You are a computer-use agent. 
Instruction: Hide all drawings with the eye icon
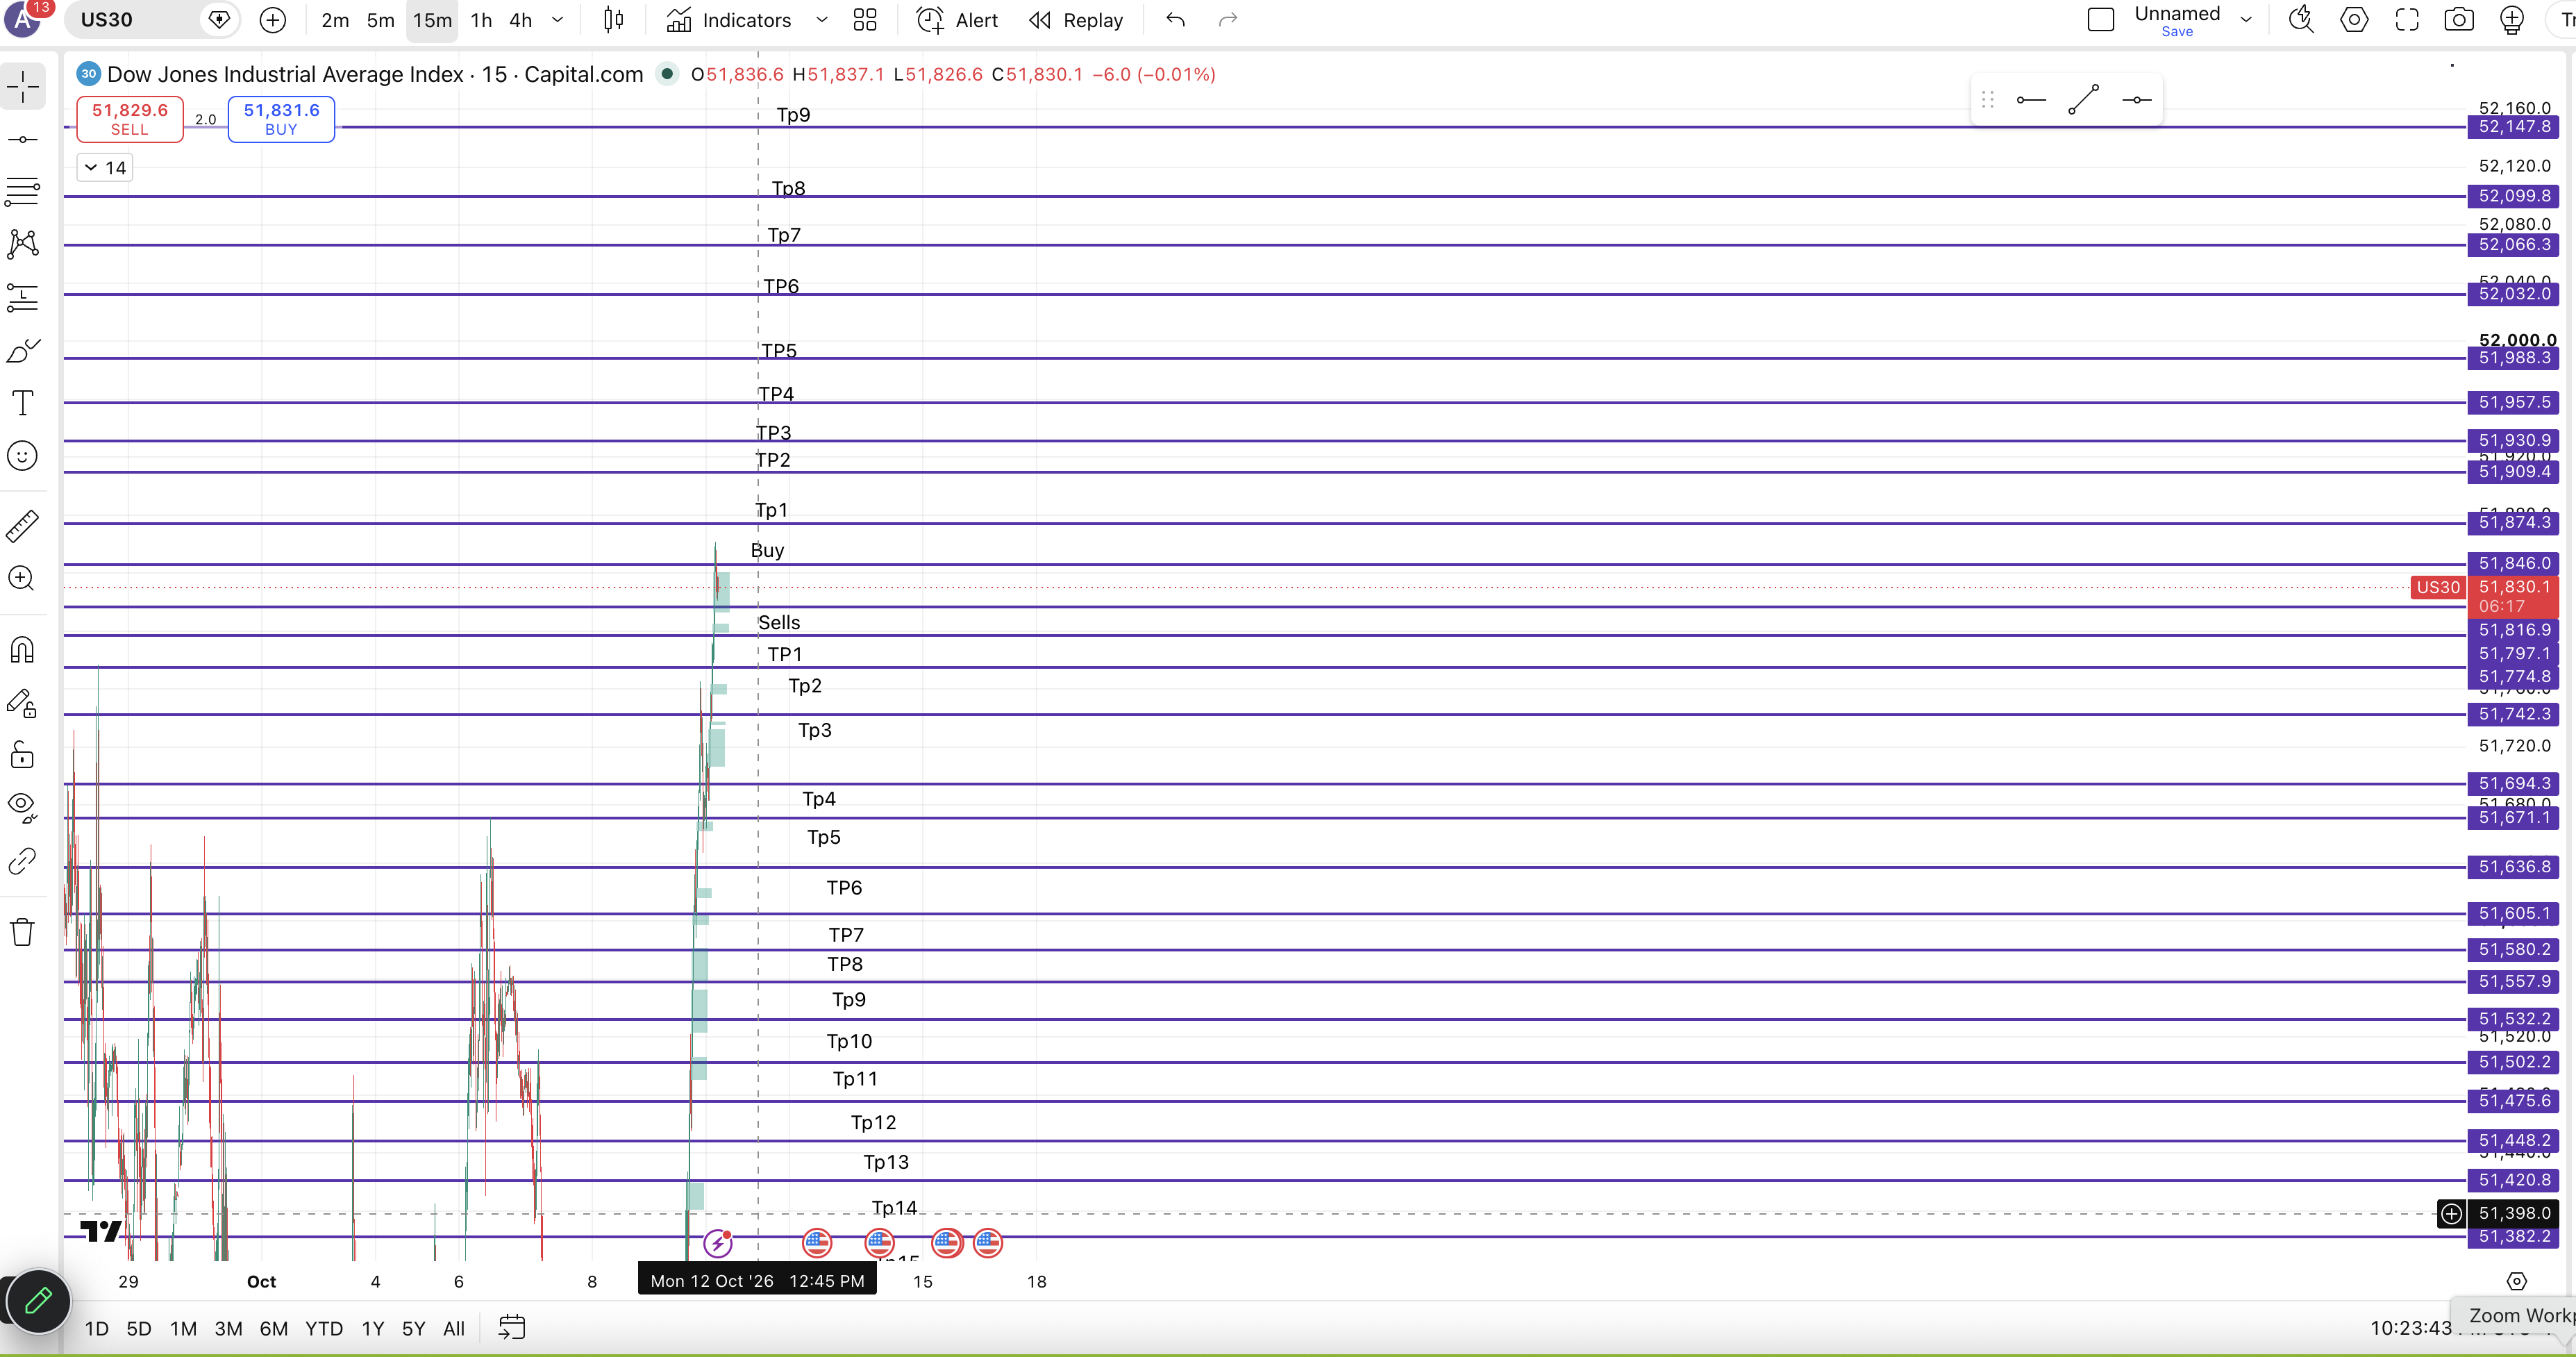pos(22,807)
